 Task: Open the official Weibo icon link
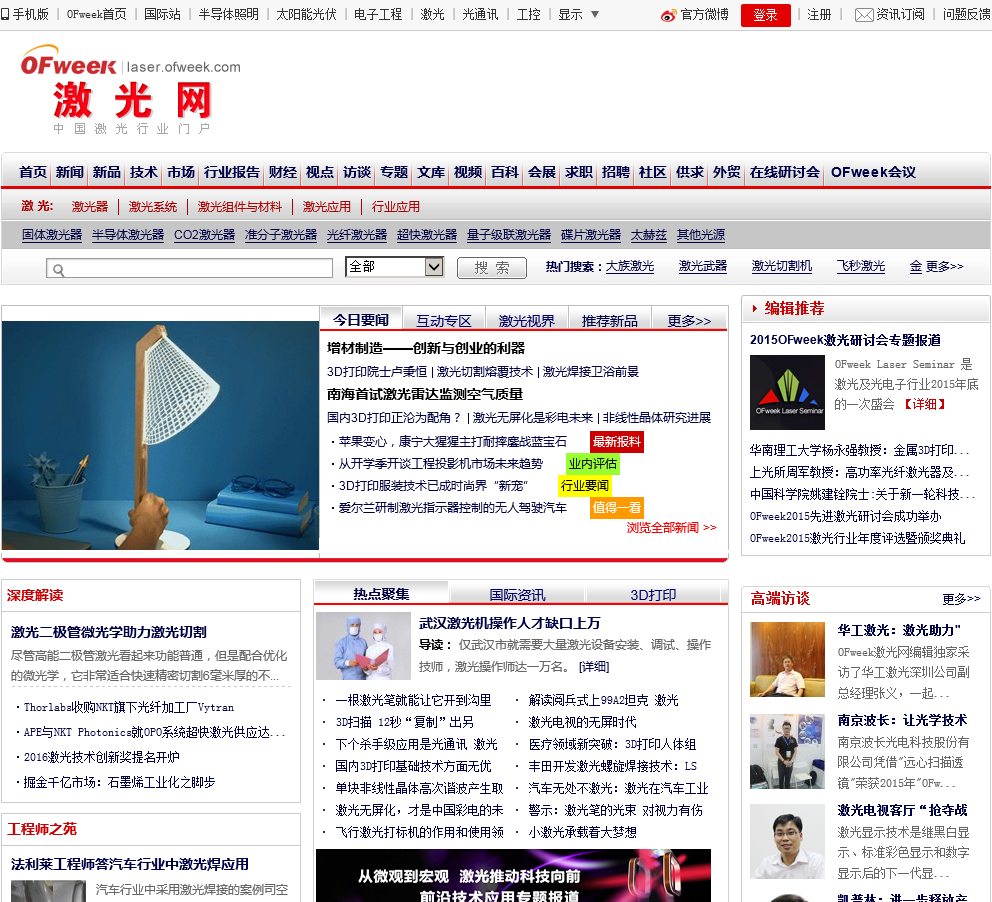(x=668, y=15)
